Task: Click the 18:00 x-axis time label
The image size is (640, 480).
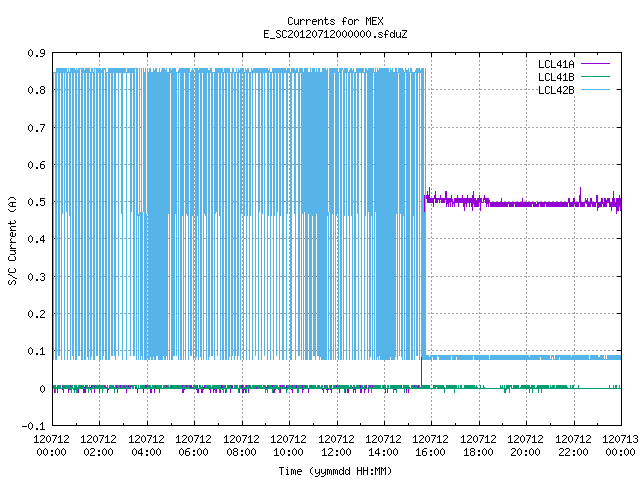Action: tap(478, 452)
